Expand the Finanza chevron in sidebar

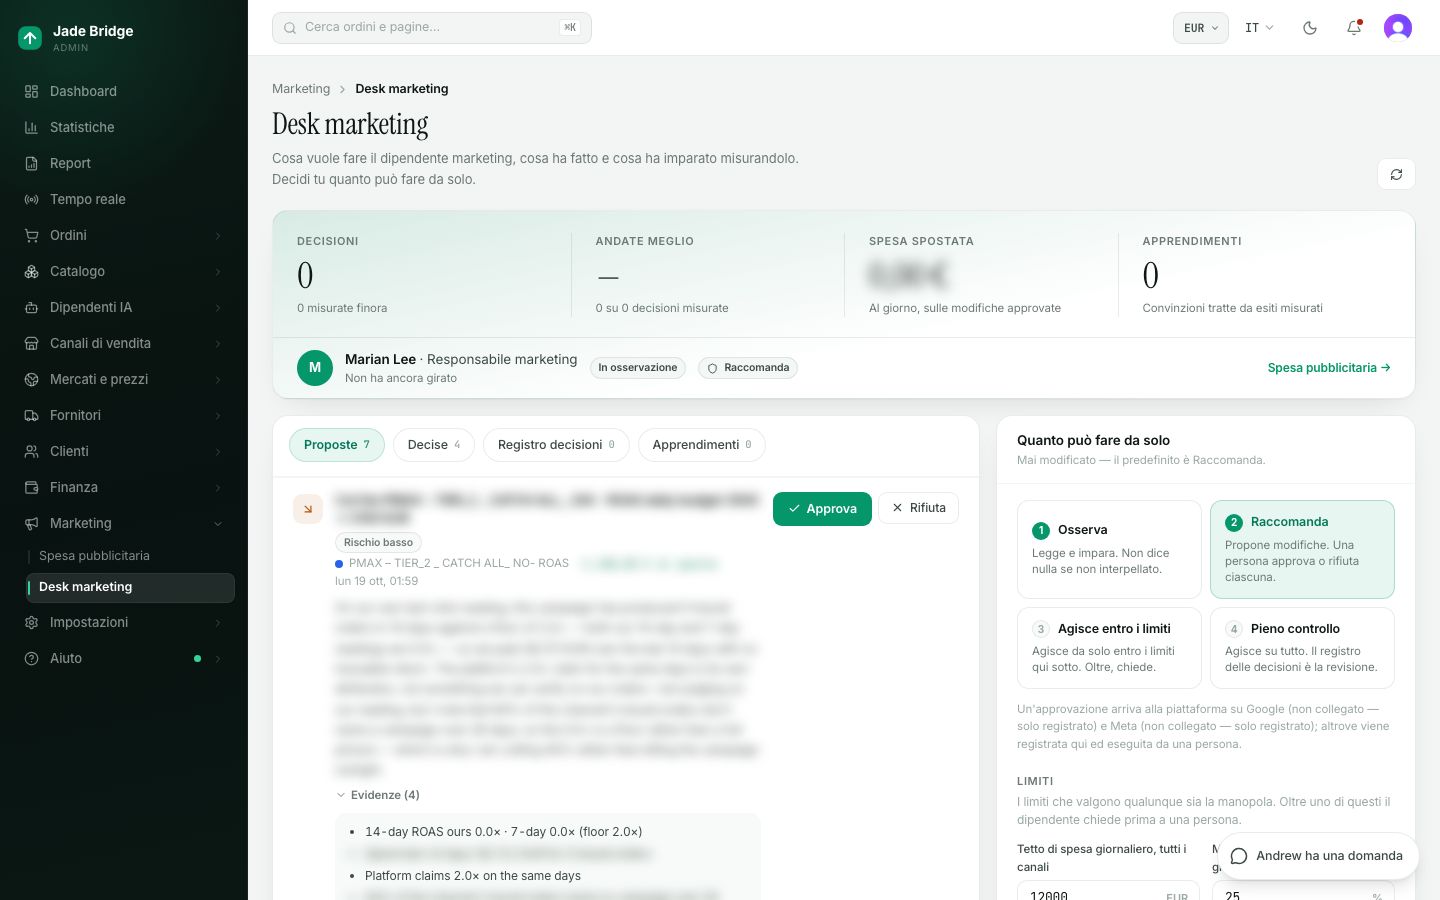point(218,488)
